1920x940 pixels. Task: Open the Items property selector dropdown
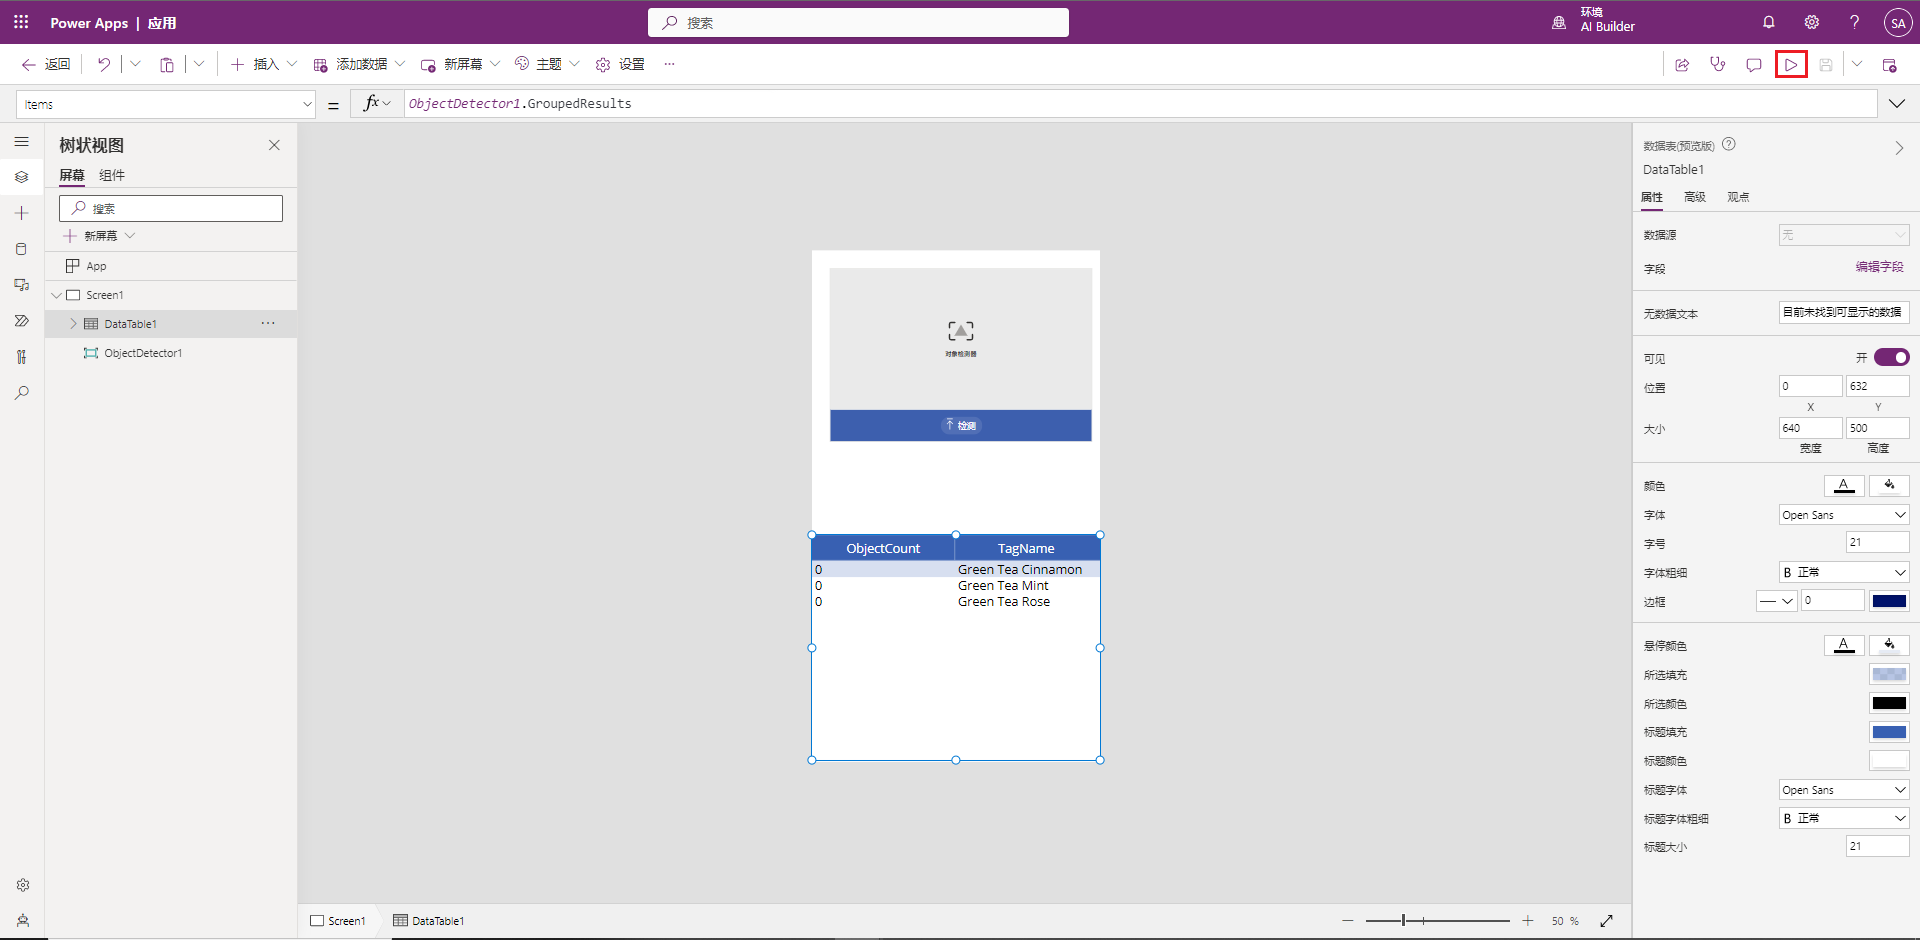(165, 104)
